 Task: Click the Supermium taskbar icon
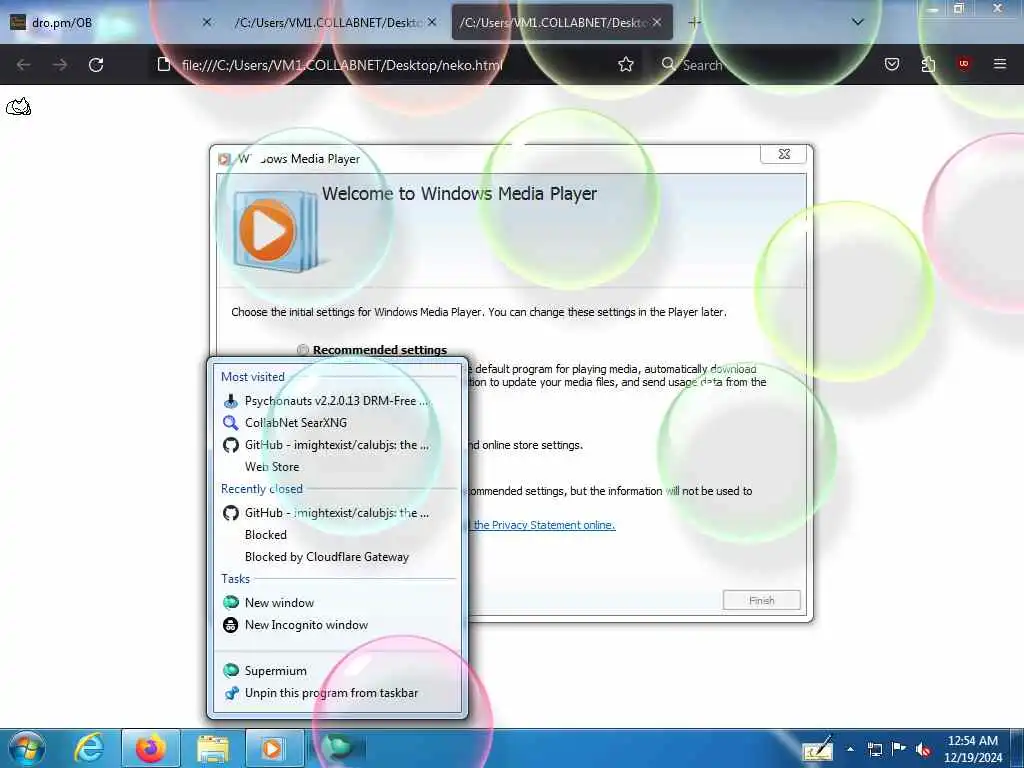point(338,748)
